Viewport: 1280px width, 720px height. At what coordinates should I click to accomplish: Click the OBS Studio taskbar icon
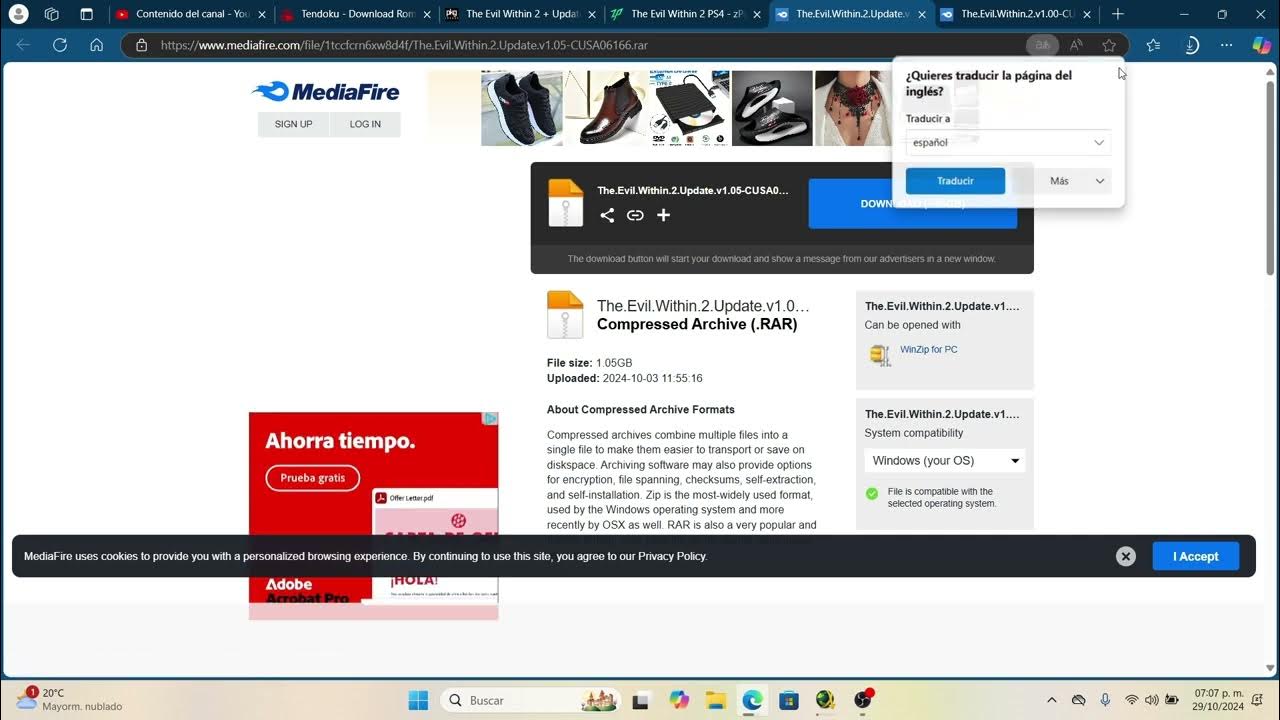coord(864,700)
